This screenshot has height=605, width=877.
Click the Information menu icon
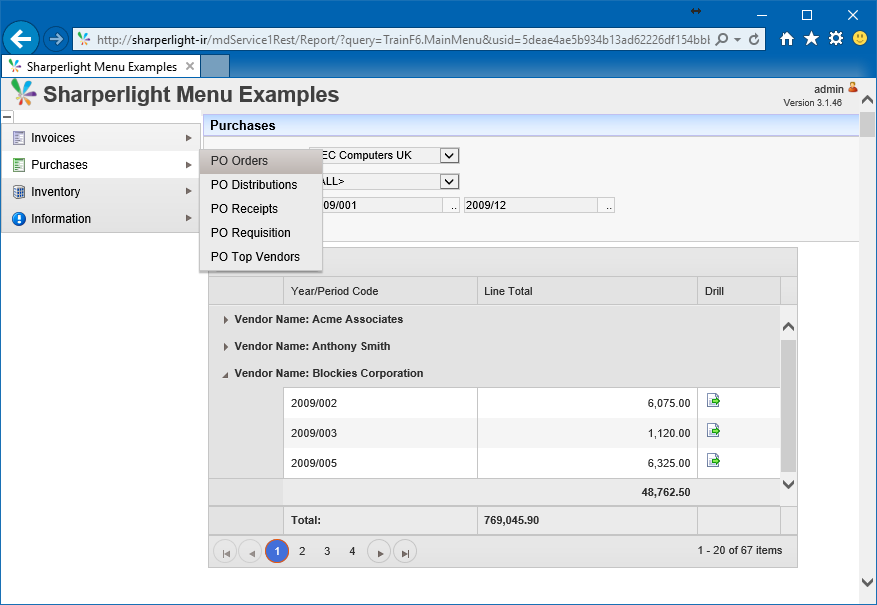(19, 219)
